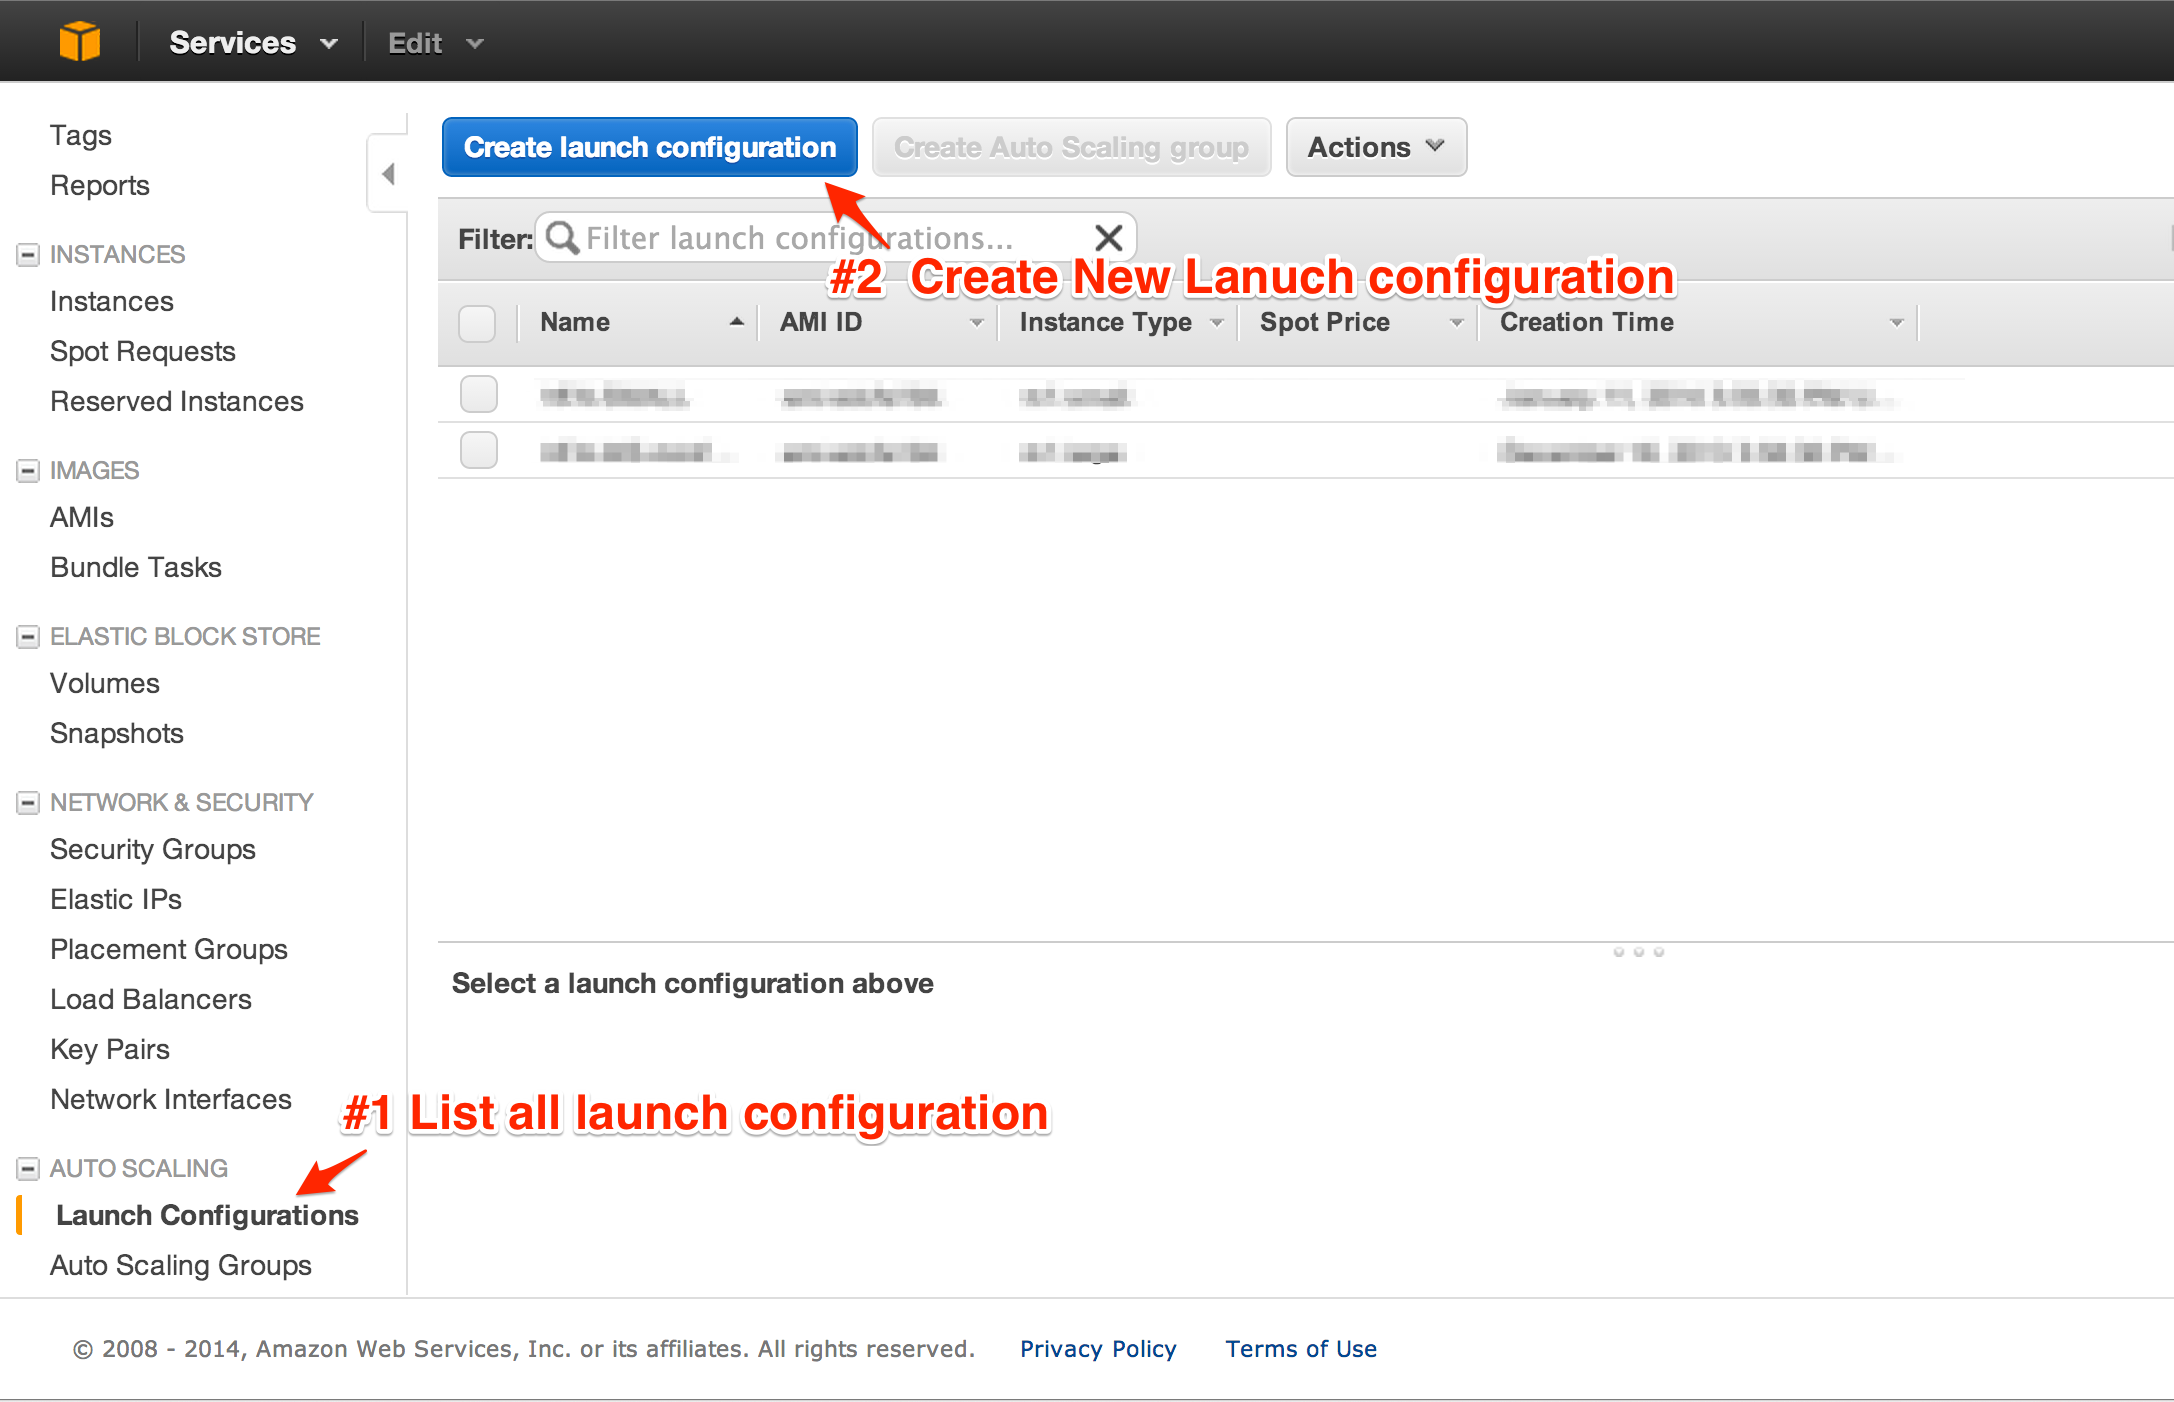Open the Creation Time column dropdown arrow
The width and height of the screenshot is (2174, 1402).
click(x=1897, y=323)
